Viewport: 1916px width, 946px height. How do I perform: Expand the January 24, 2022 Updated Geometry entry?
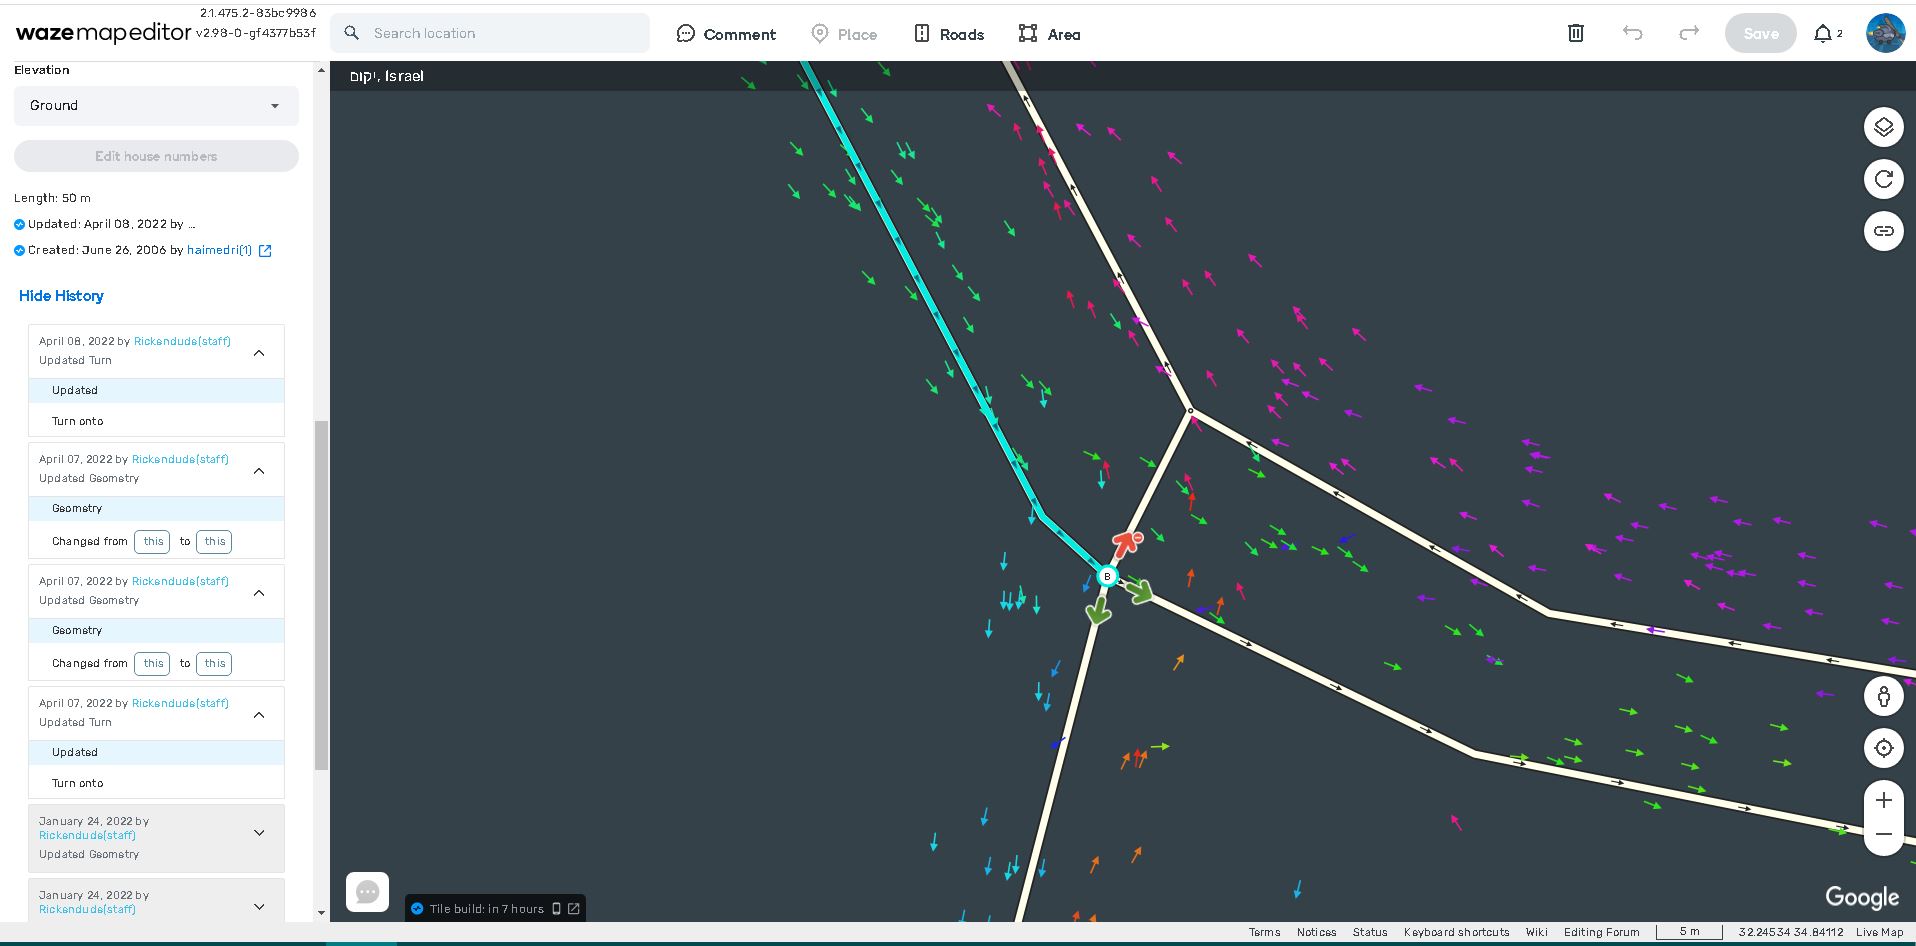[259, 833]
